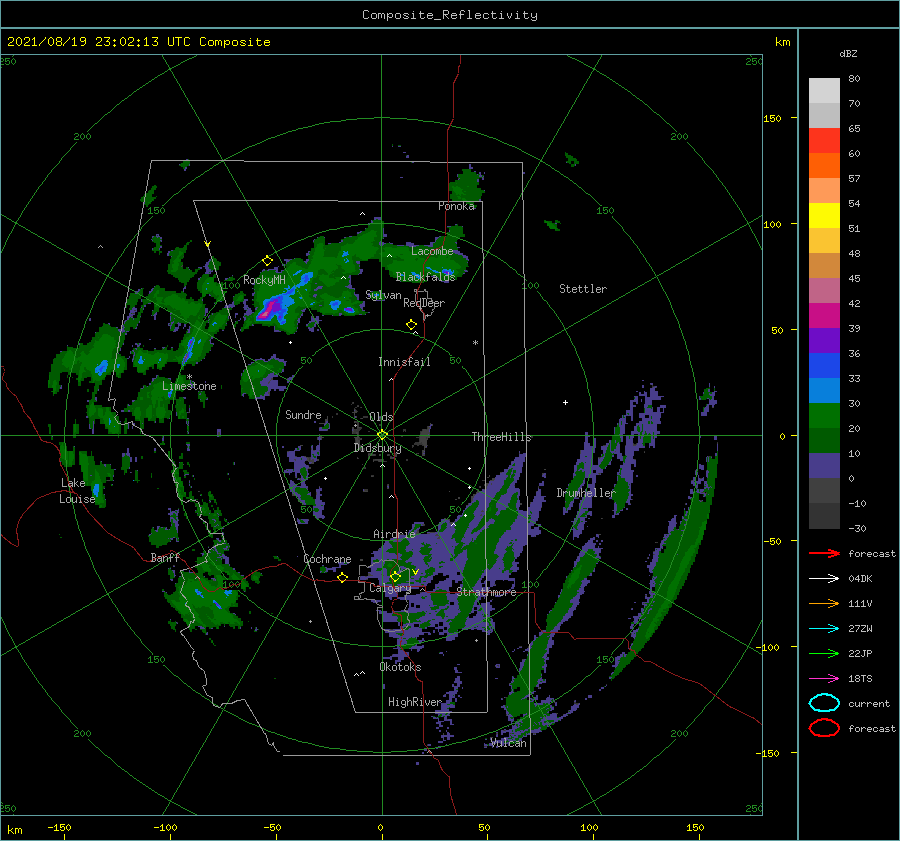Viewport: 900px width, 841px height.
Task: Pick the blue 33–36 dBZ swatch
Action: coord(824,365)
